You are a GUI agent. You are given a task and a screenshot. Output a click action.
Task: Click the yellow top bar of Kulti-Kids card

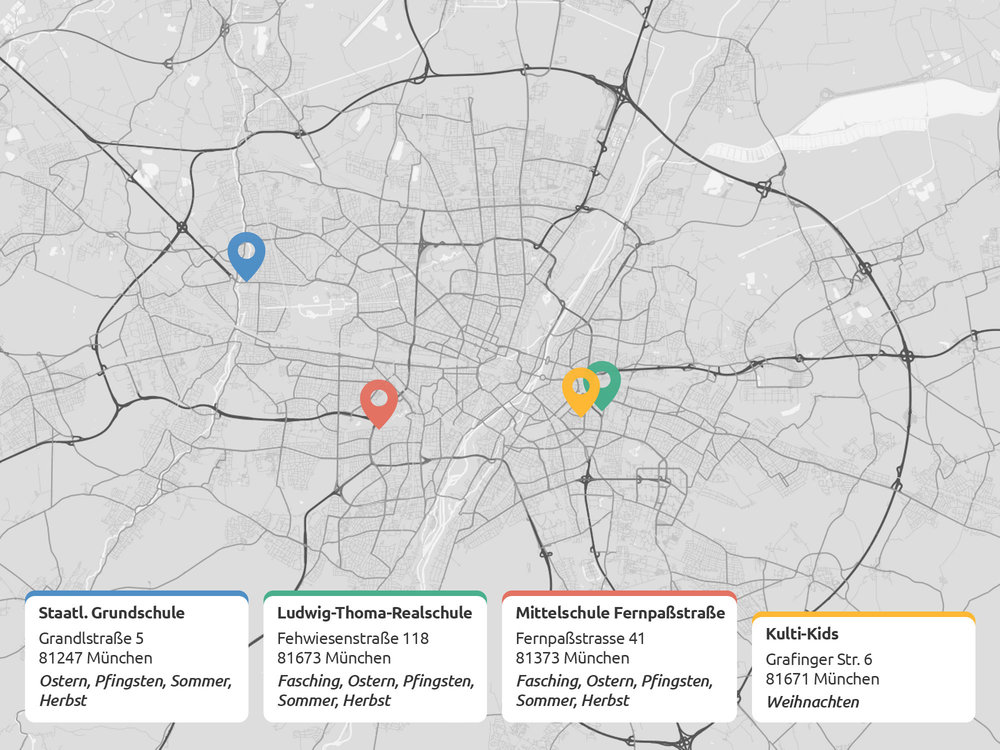(x=863, y=615)
